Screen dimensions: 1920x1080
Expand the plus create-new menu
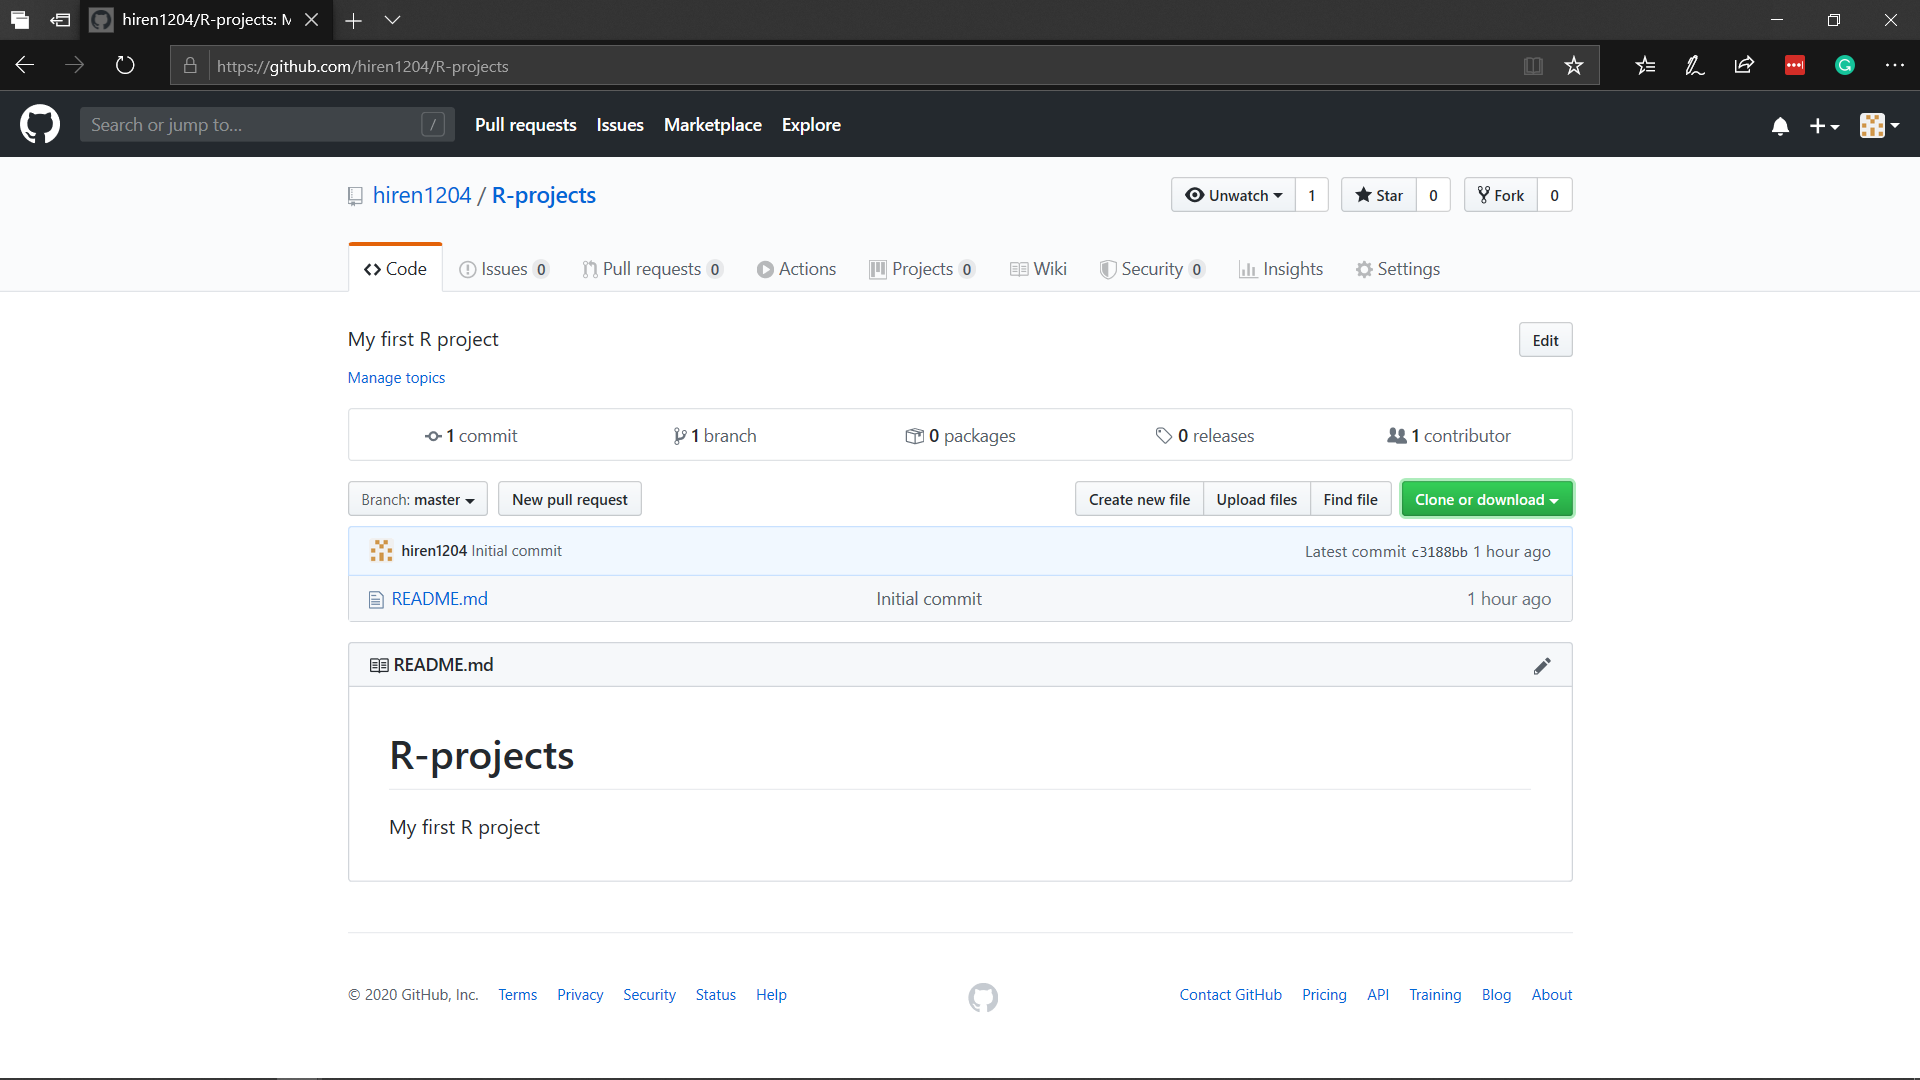tap(1824, 126)
